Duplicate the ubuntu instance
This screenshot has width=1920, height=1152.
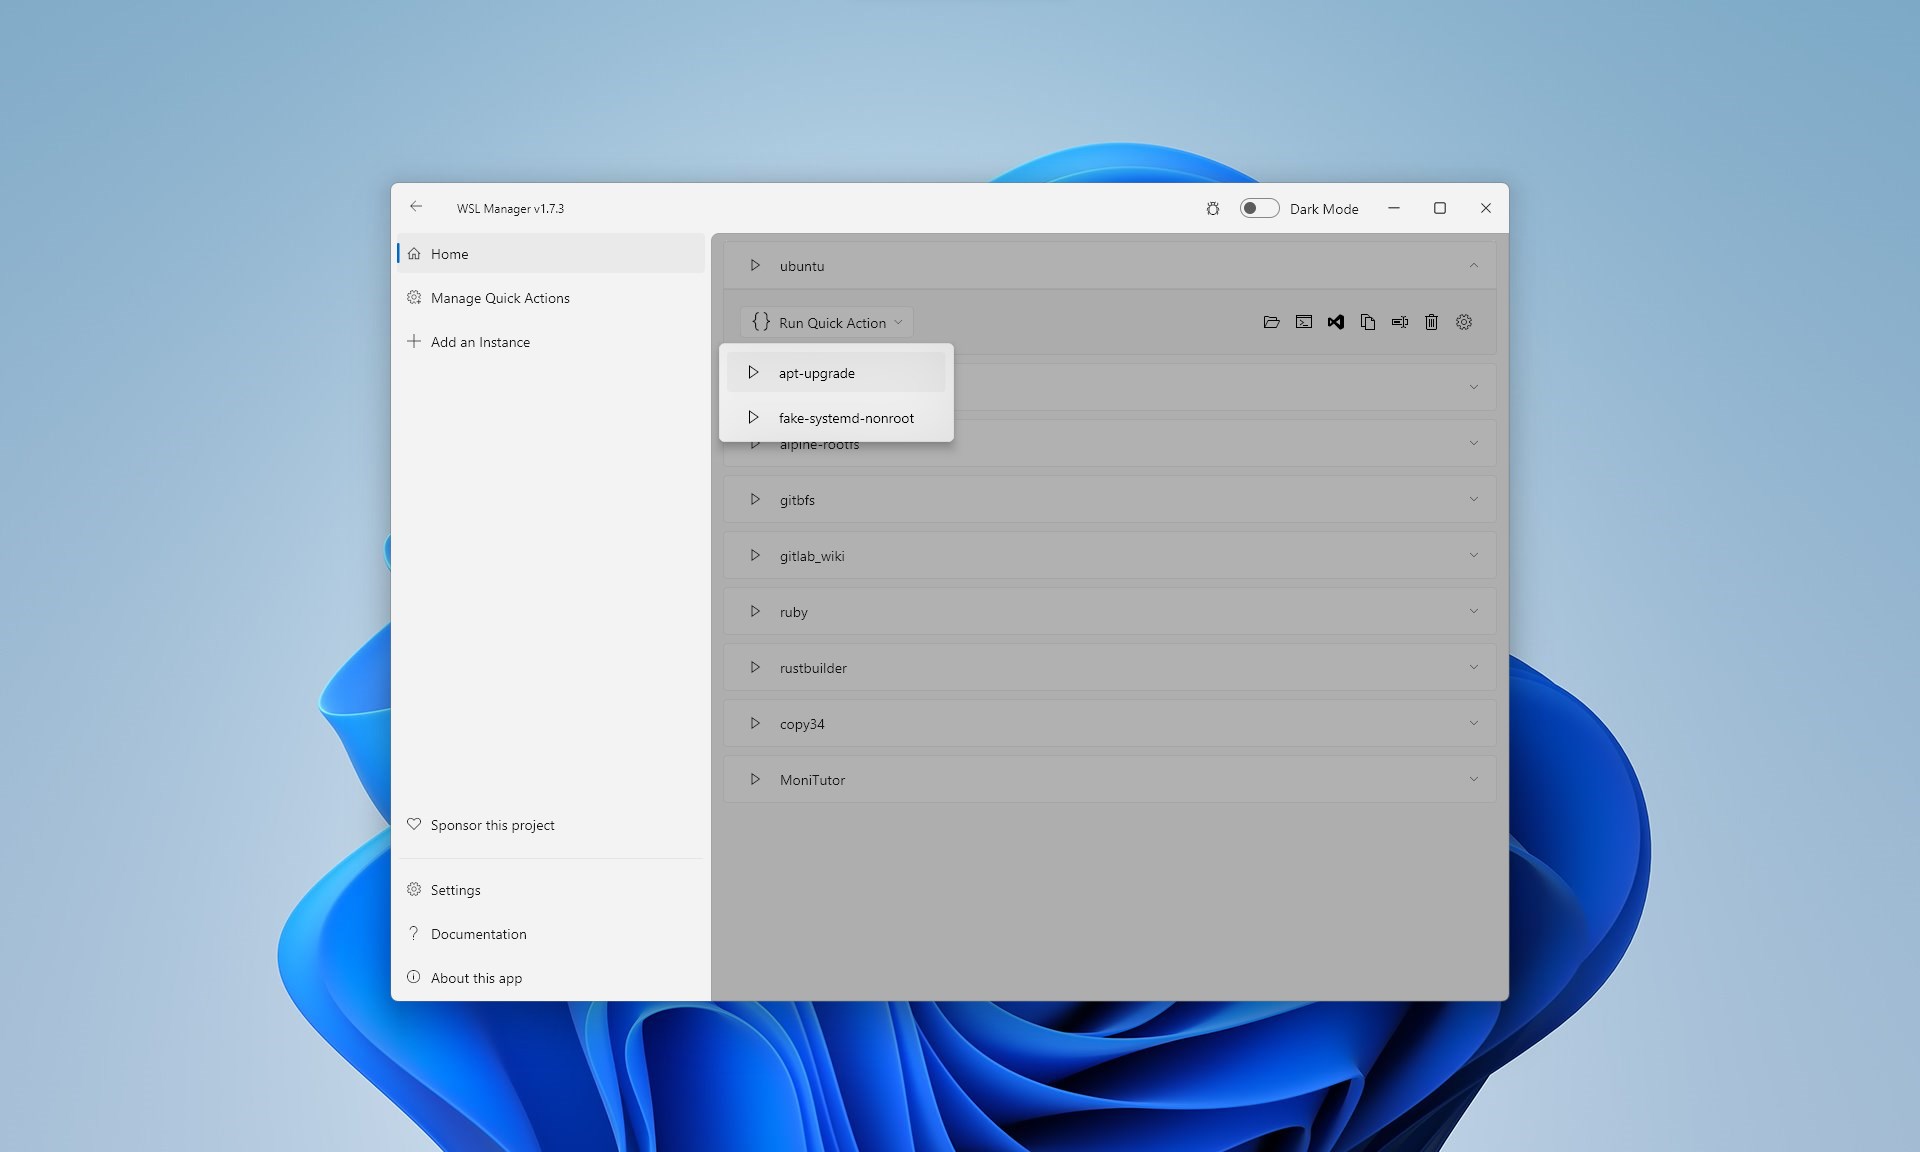click(x=1367, y=322)
